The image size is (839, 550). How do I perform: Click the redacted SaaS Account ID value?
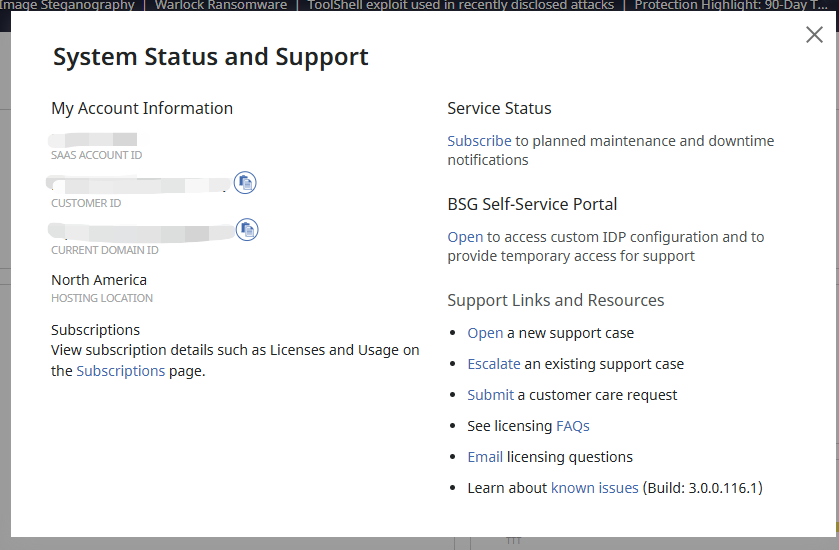(94, 139)
